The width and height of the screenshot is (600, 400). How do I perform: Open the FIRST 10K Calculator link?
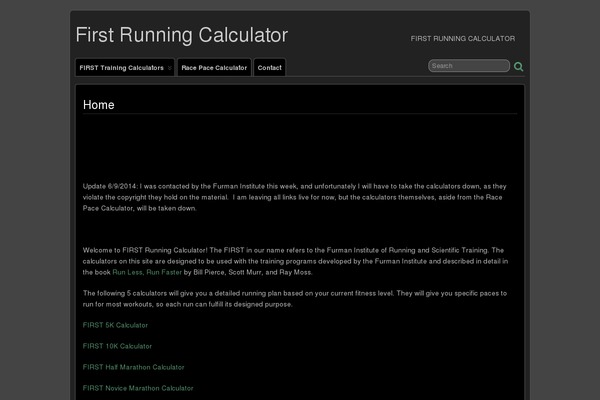point(117,346)
